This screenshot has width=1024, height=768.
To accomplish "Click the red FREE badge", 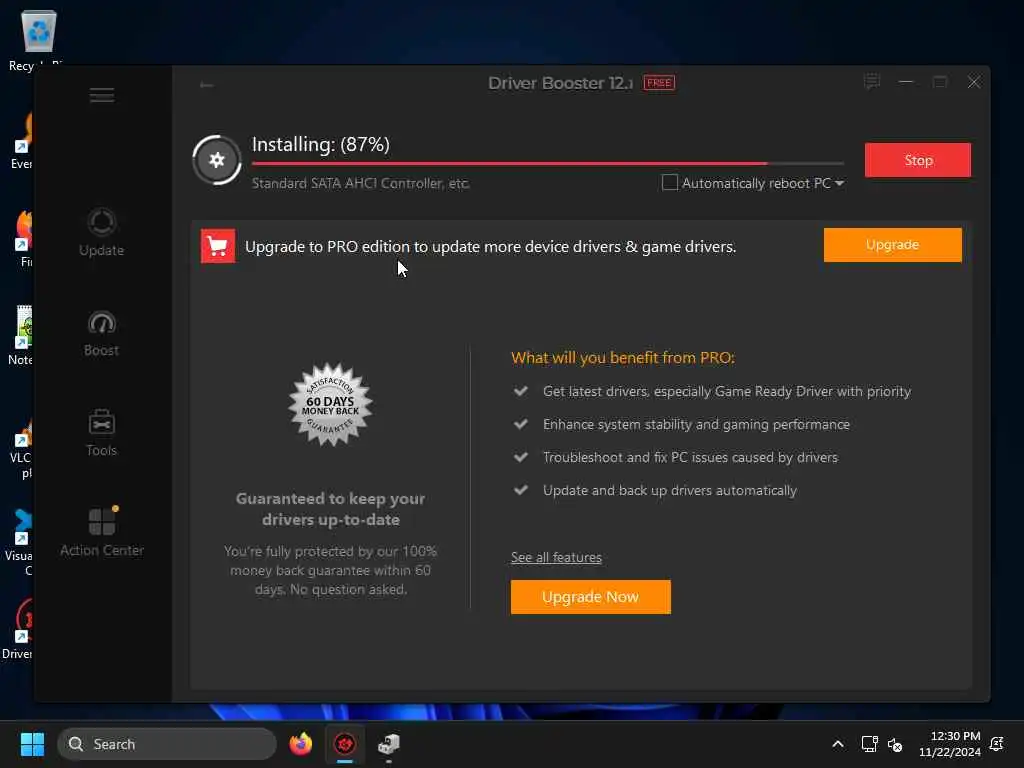I will tap(659, 83).
